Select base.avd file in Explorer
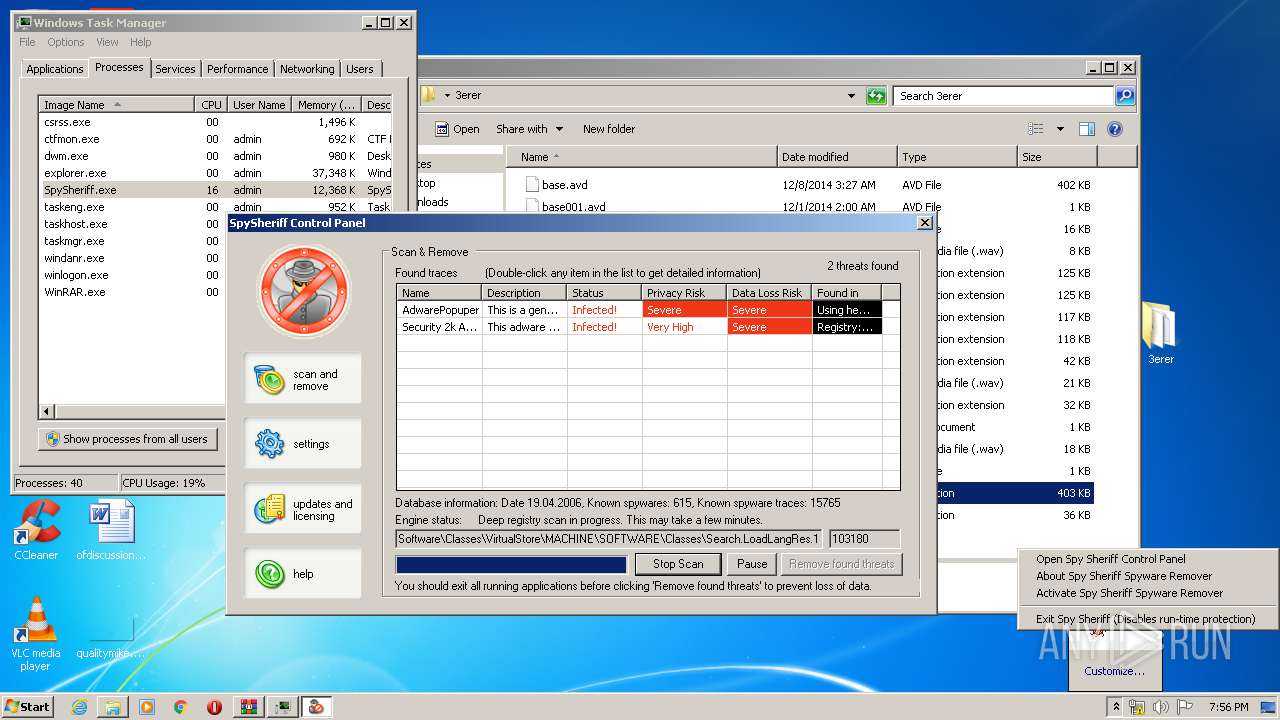The height and width of the screenshot is (720, 1280). point(567,185)
